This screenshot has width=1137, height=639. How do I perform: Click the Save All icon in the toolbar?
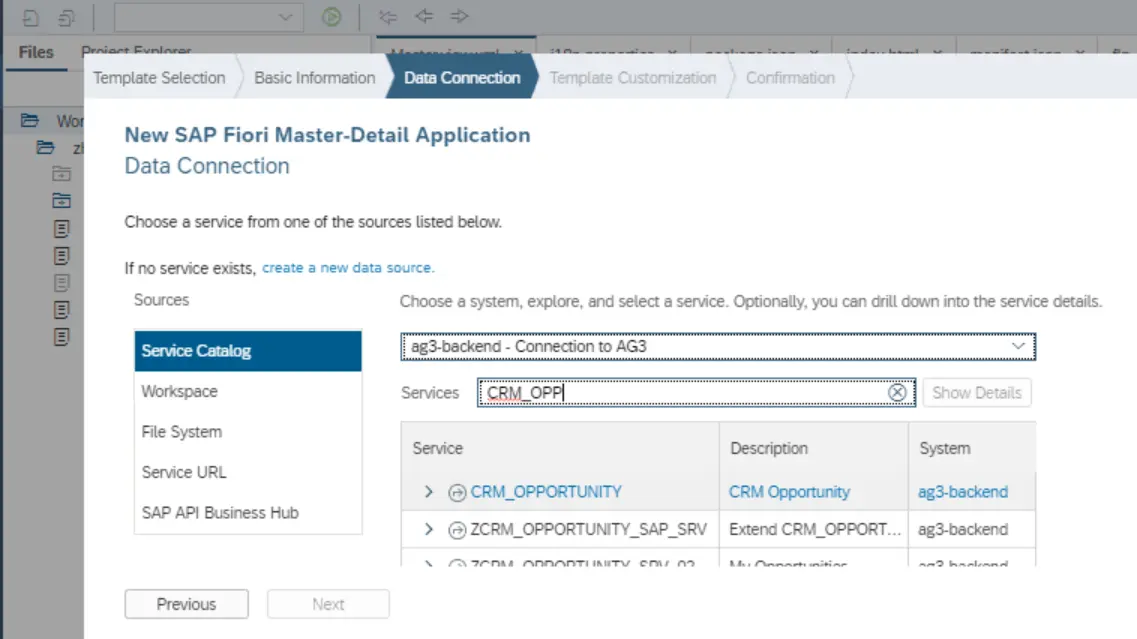(66, 17)
